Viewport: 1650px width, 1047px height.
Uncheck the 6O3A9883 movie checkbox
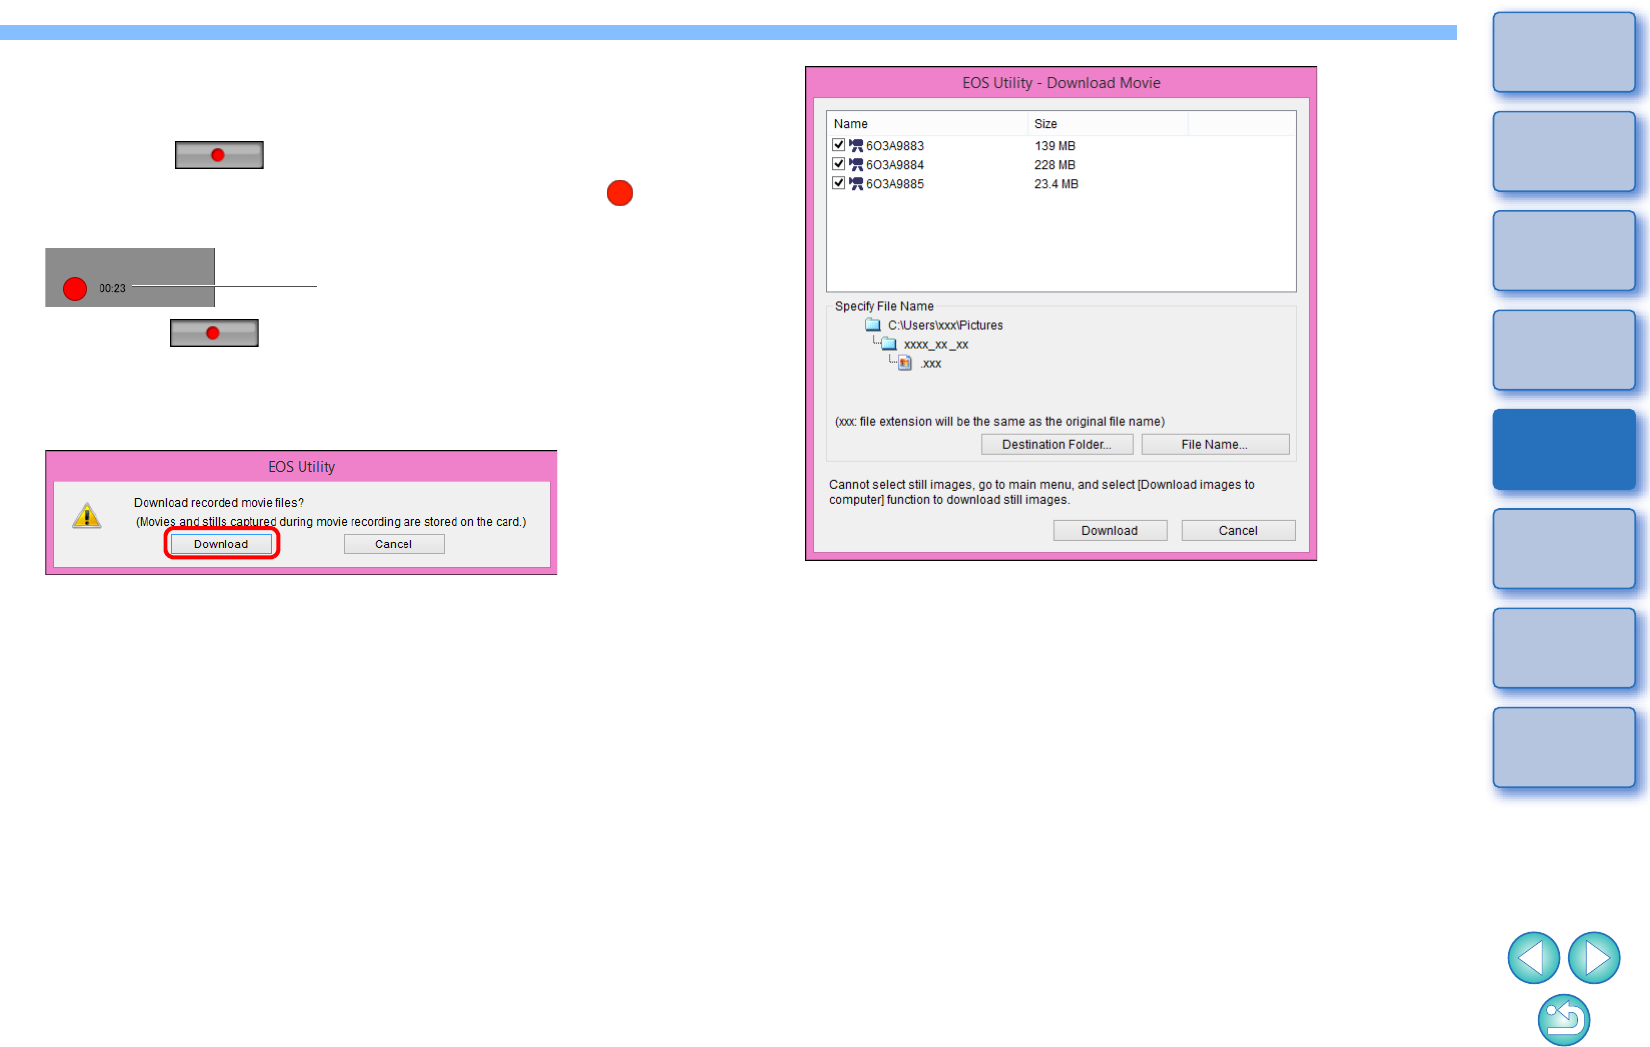pos(839,145)
